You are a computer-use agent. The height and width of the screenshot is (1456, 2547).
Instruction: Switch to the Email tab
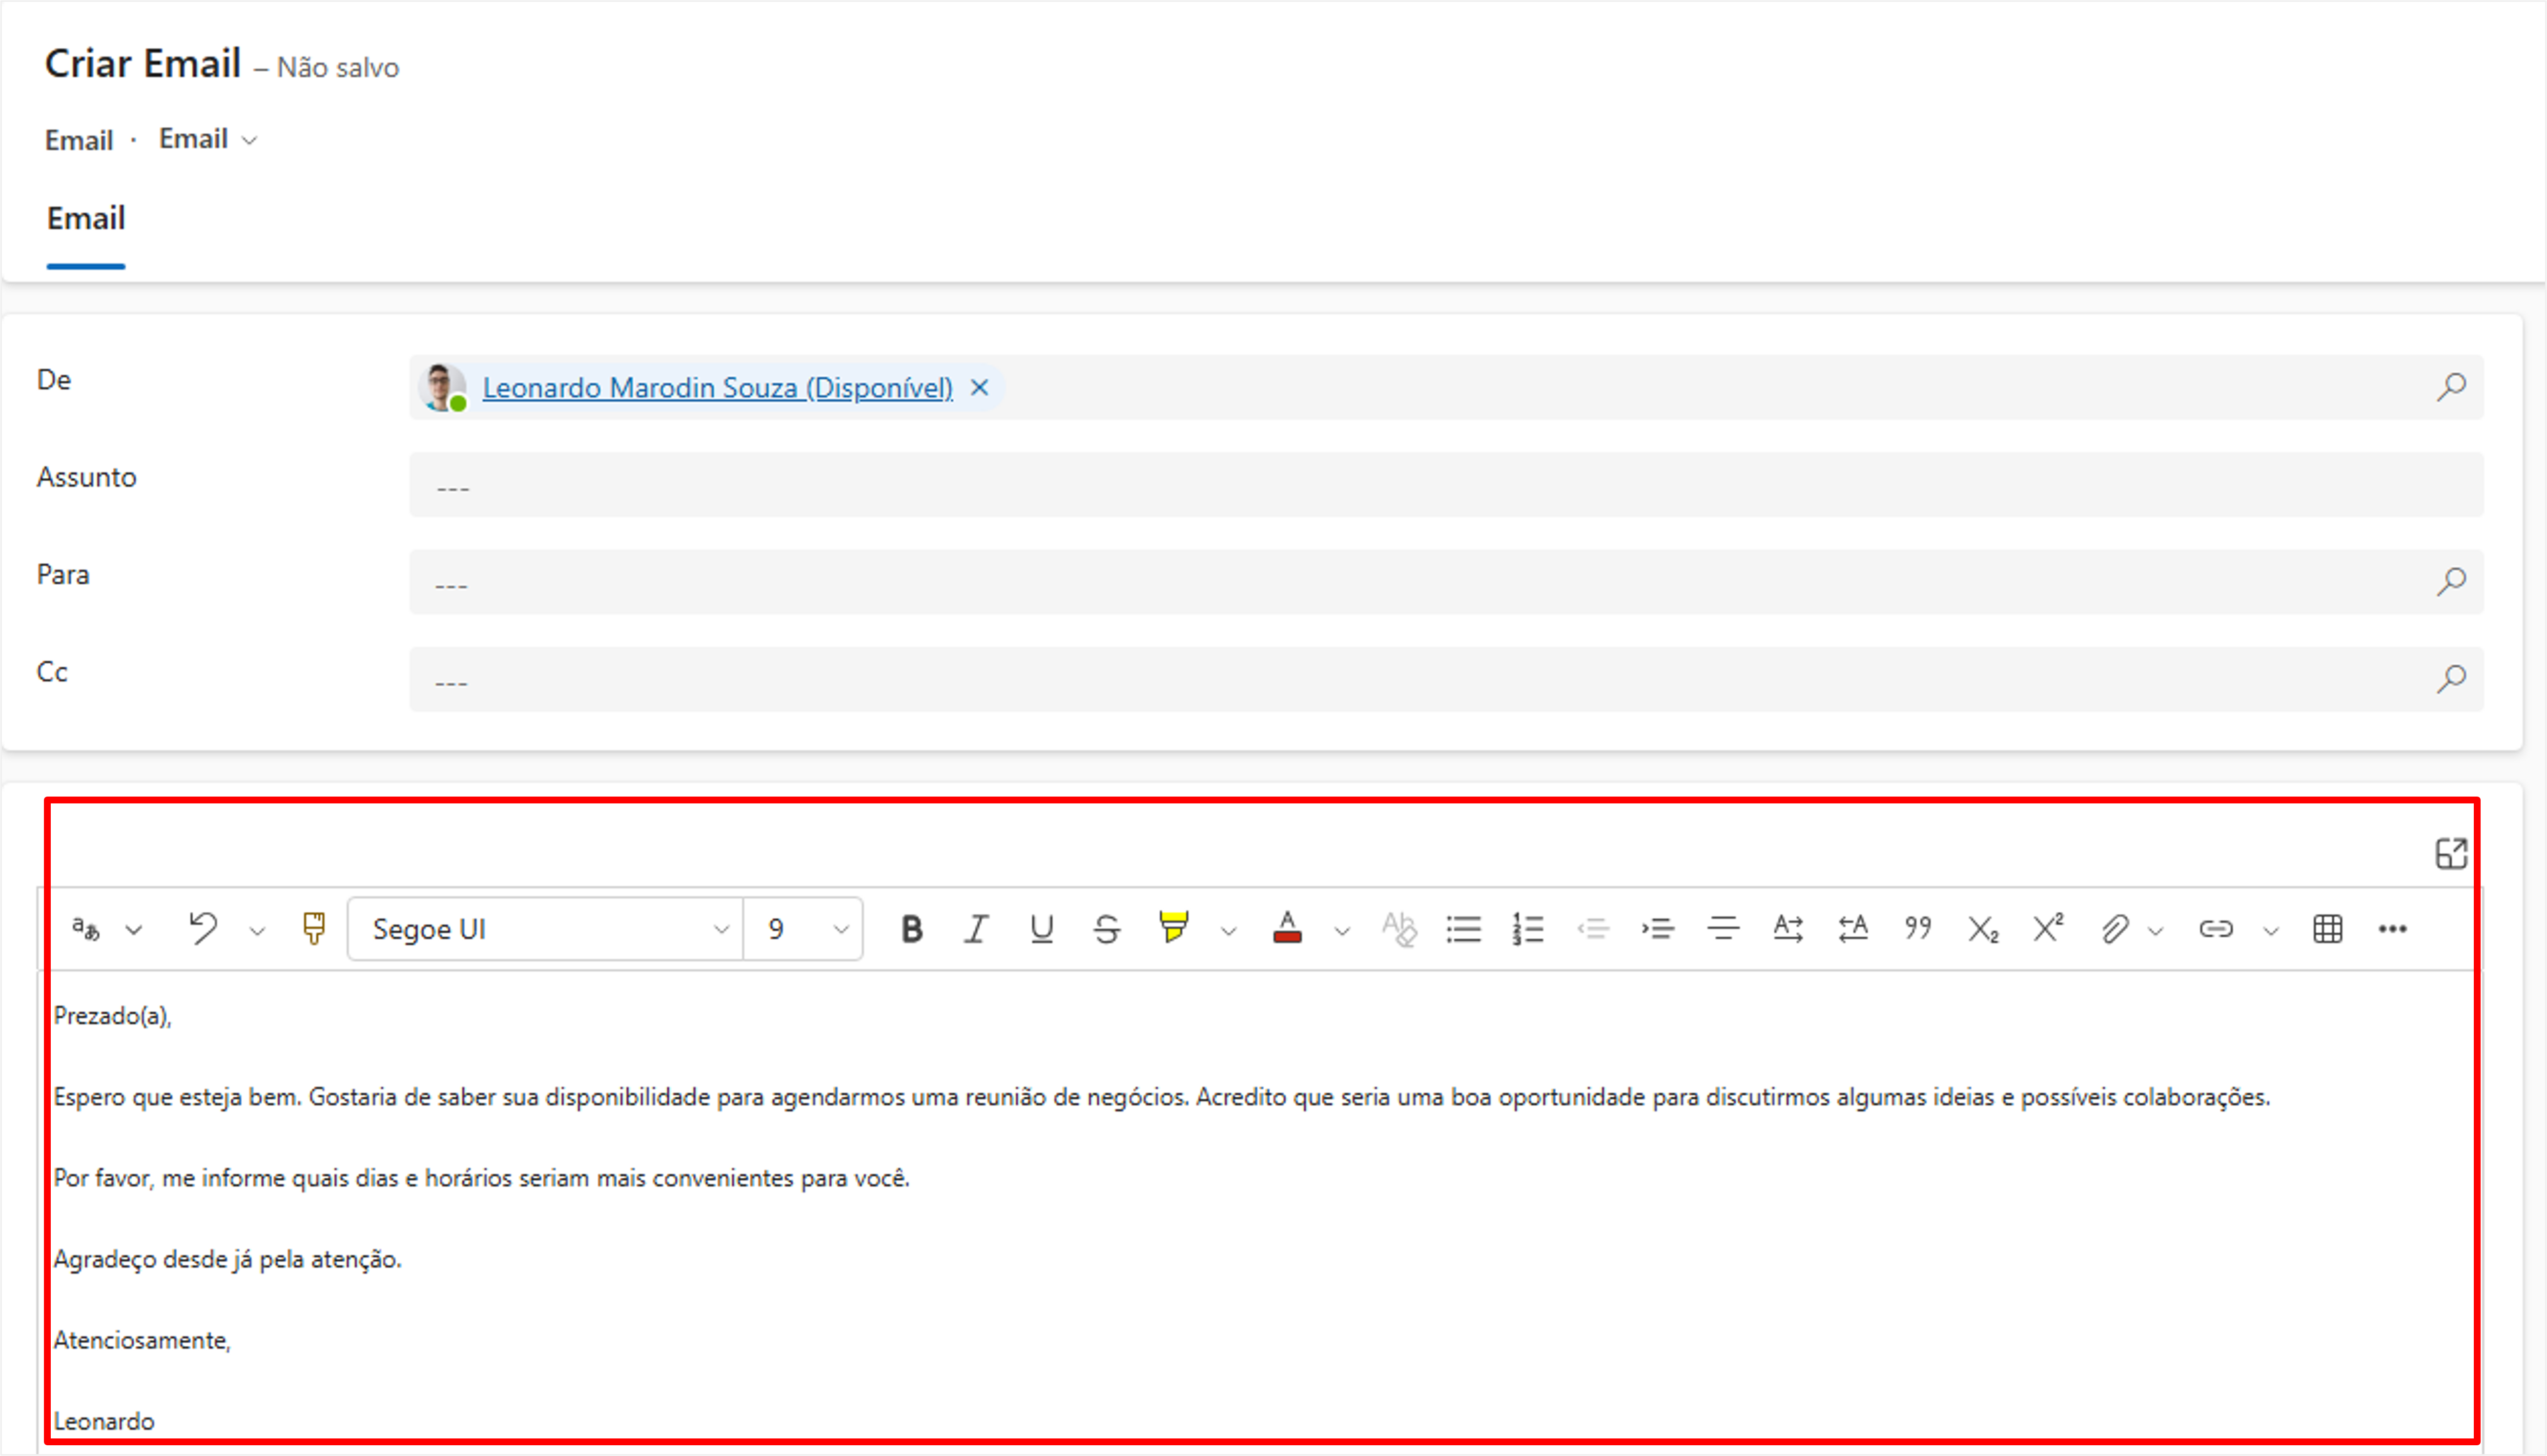(86, 218)
